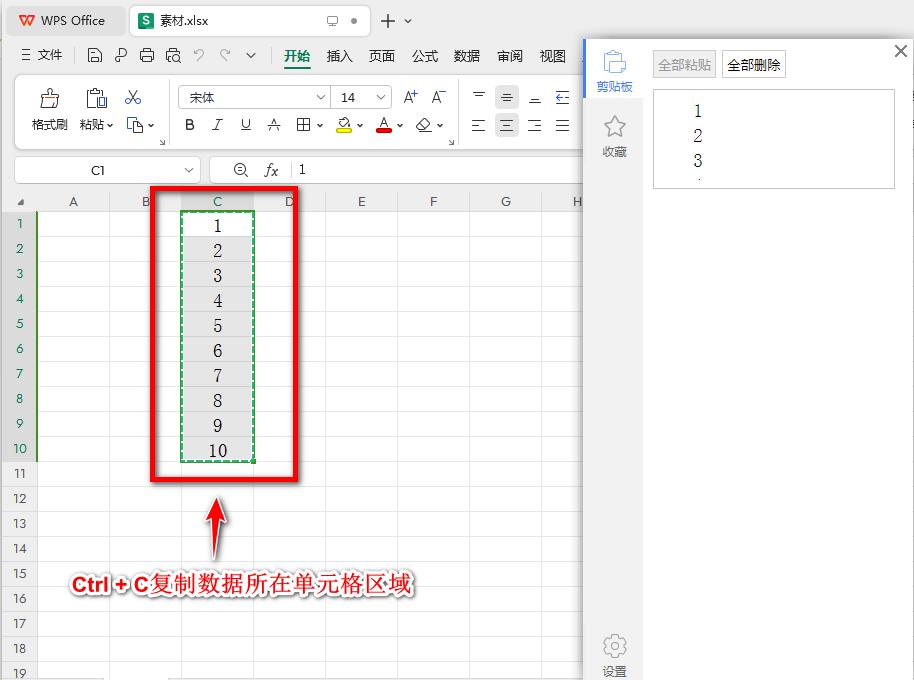Switch to the 公式 Formulas tab

coord(424,56)
